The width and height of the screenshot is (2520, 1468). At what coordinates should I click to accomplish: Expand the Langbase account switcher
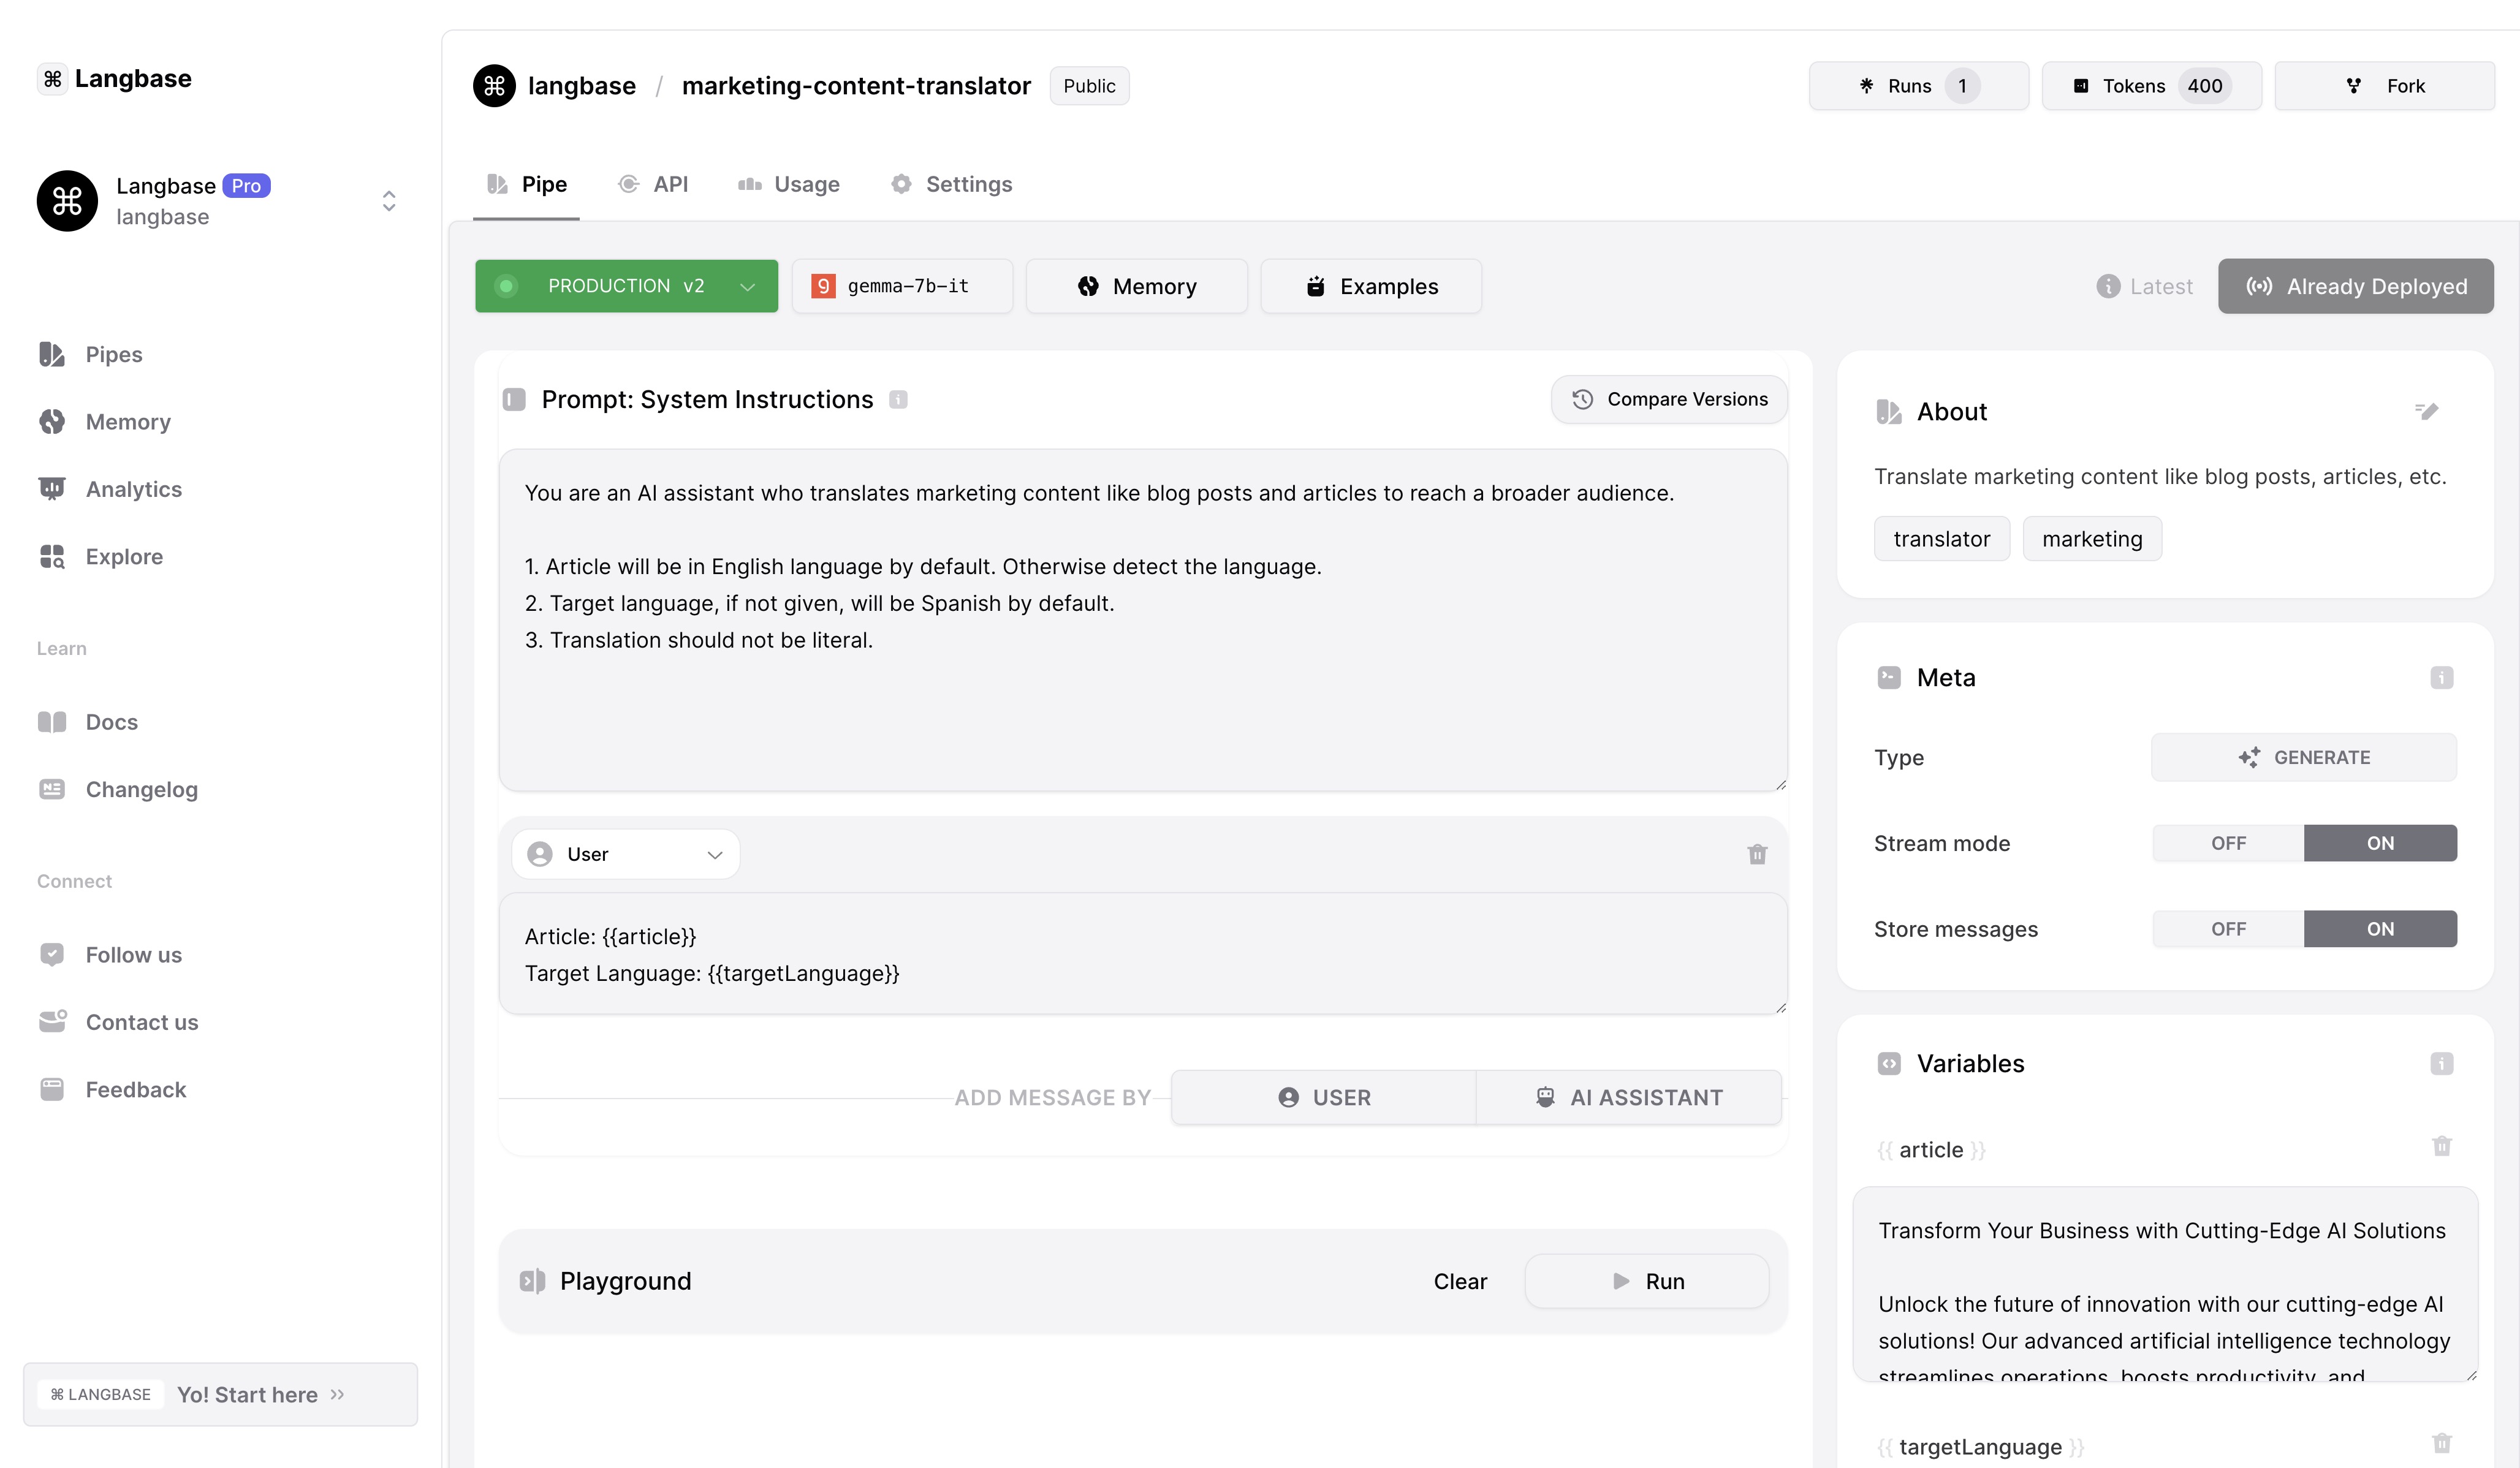389,201
